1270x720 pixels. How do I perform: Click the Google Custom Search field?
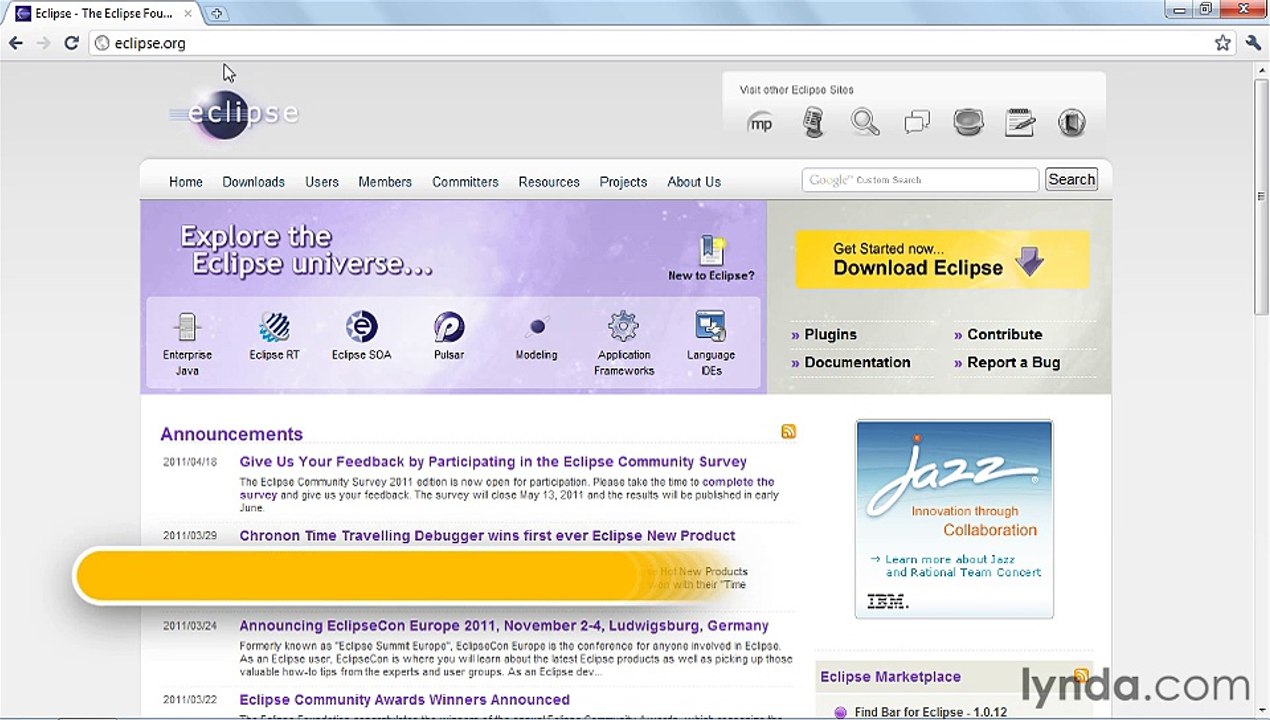tap(920, 180)
